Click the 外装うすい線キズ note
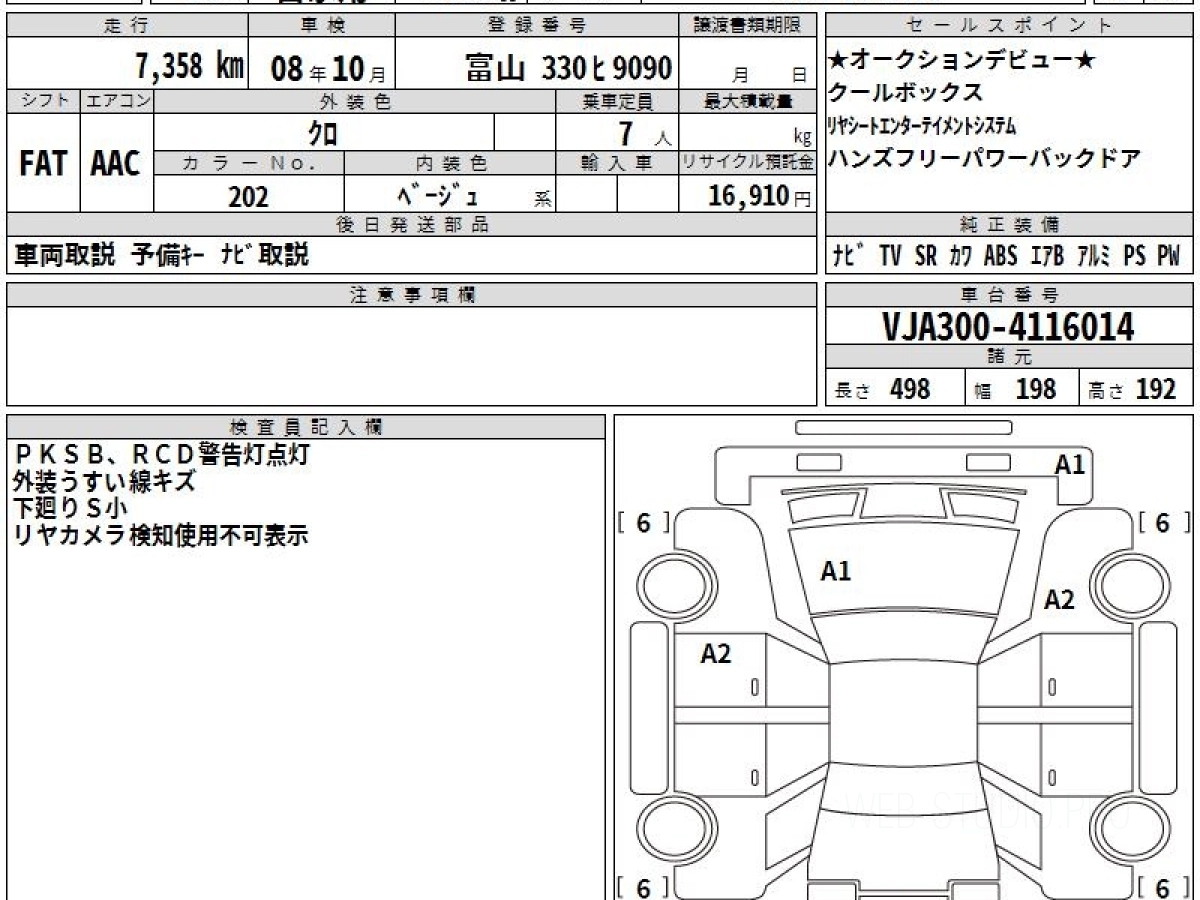Screen dimensions: 1200x900 click(x=104, y=482)
